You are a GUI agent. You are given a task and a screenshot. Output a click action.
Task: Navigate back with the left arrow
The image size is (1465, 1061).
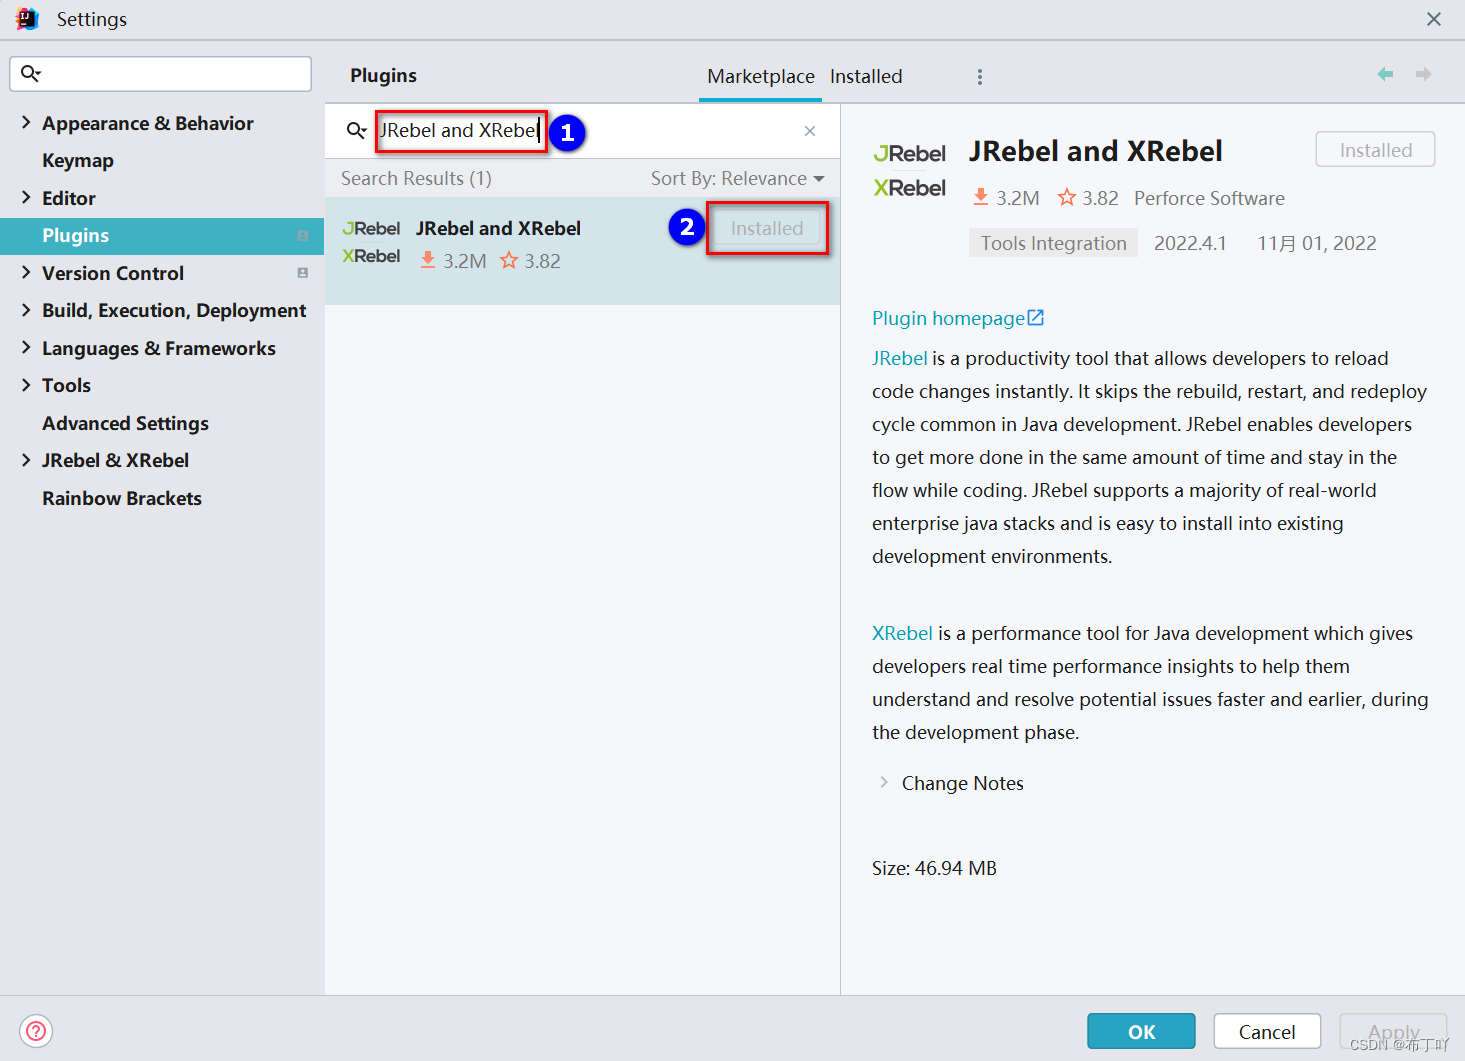[x=1385, y=75]
